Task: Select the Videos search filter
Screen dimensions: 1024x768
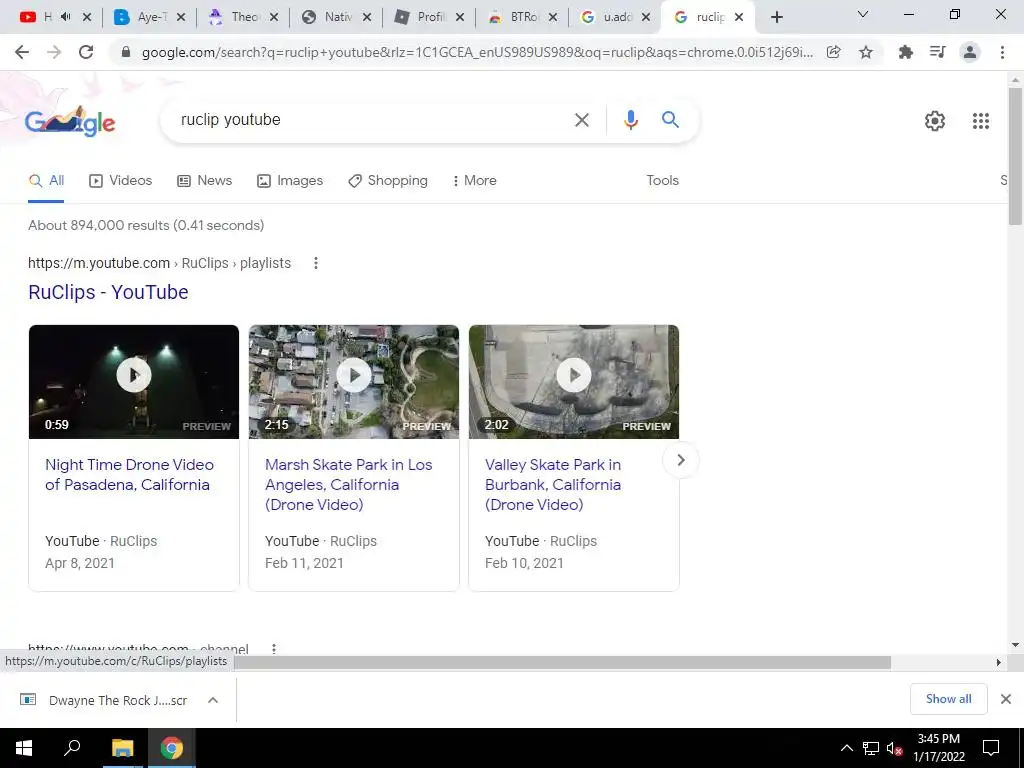Action: click(x=120, y=181)
